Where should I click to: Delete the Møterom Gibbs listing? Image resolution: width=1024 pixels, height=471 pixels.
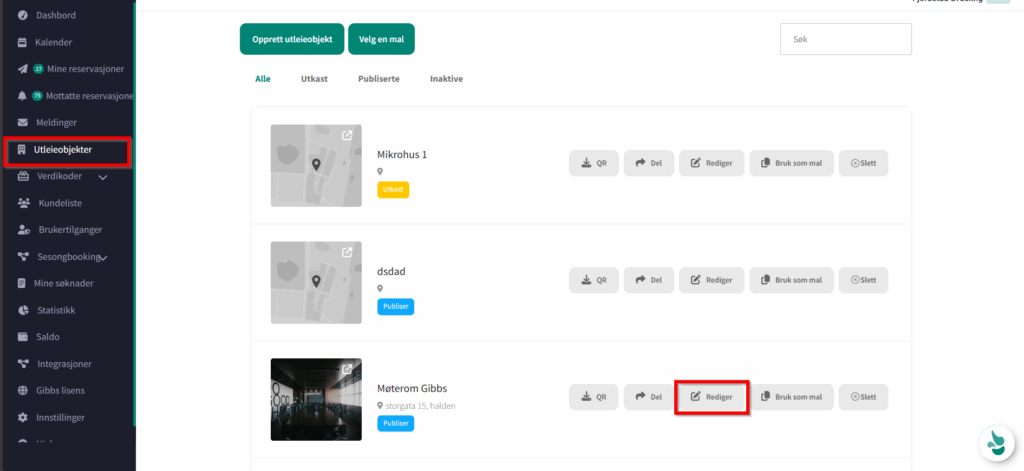pos(863,397)
